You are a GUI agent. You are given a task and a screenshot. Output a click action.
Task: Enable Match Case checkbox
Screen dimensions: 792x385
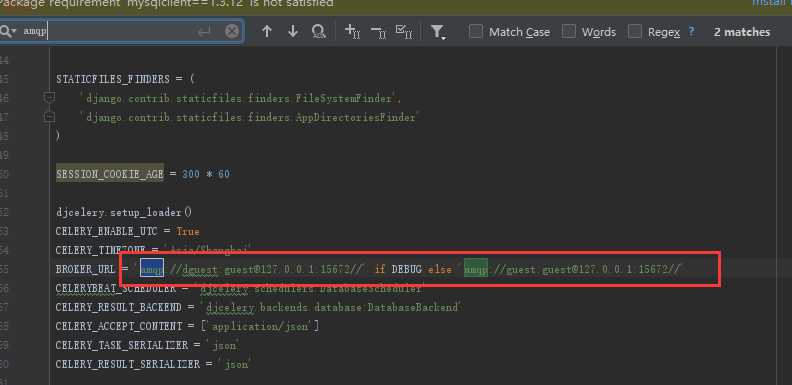coord(476,31)
